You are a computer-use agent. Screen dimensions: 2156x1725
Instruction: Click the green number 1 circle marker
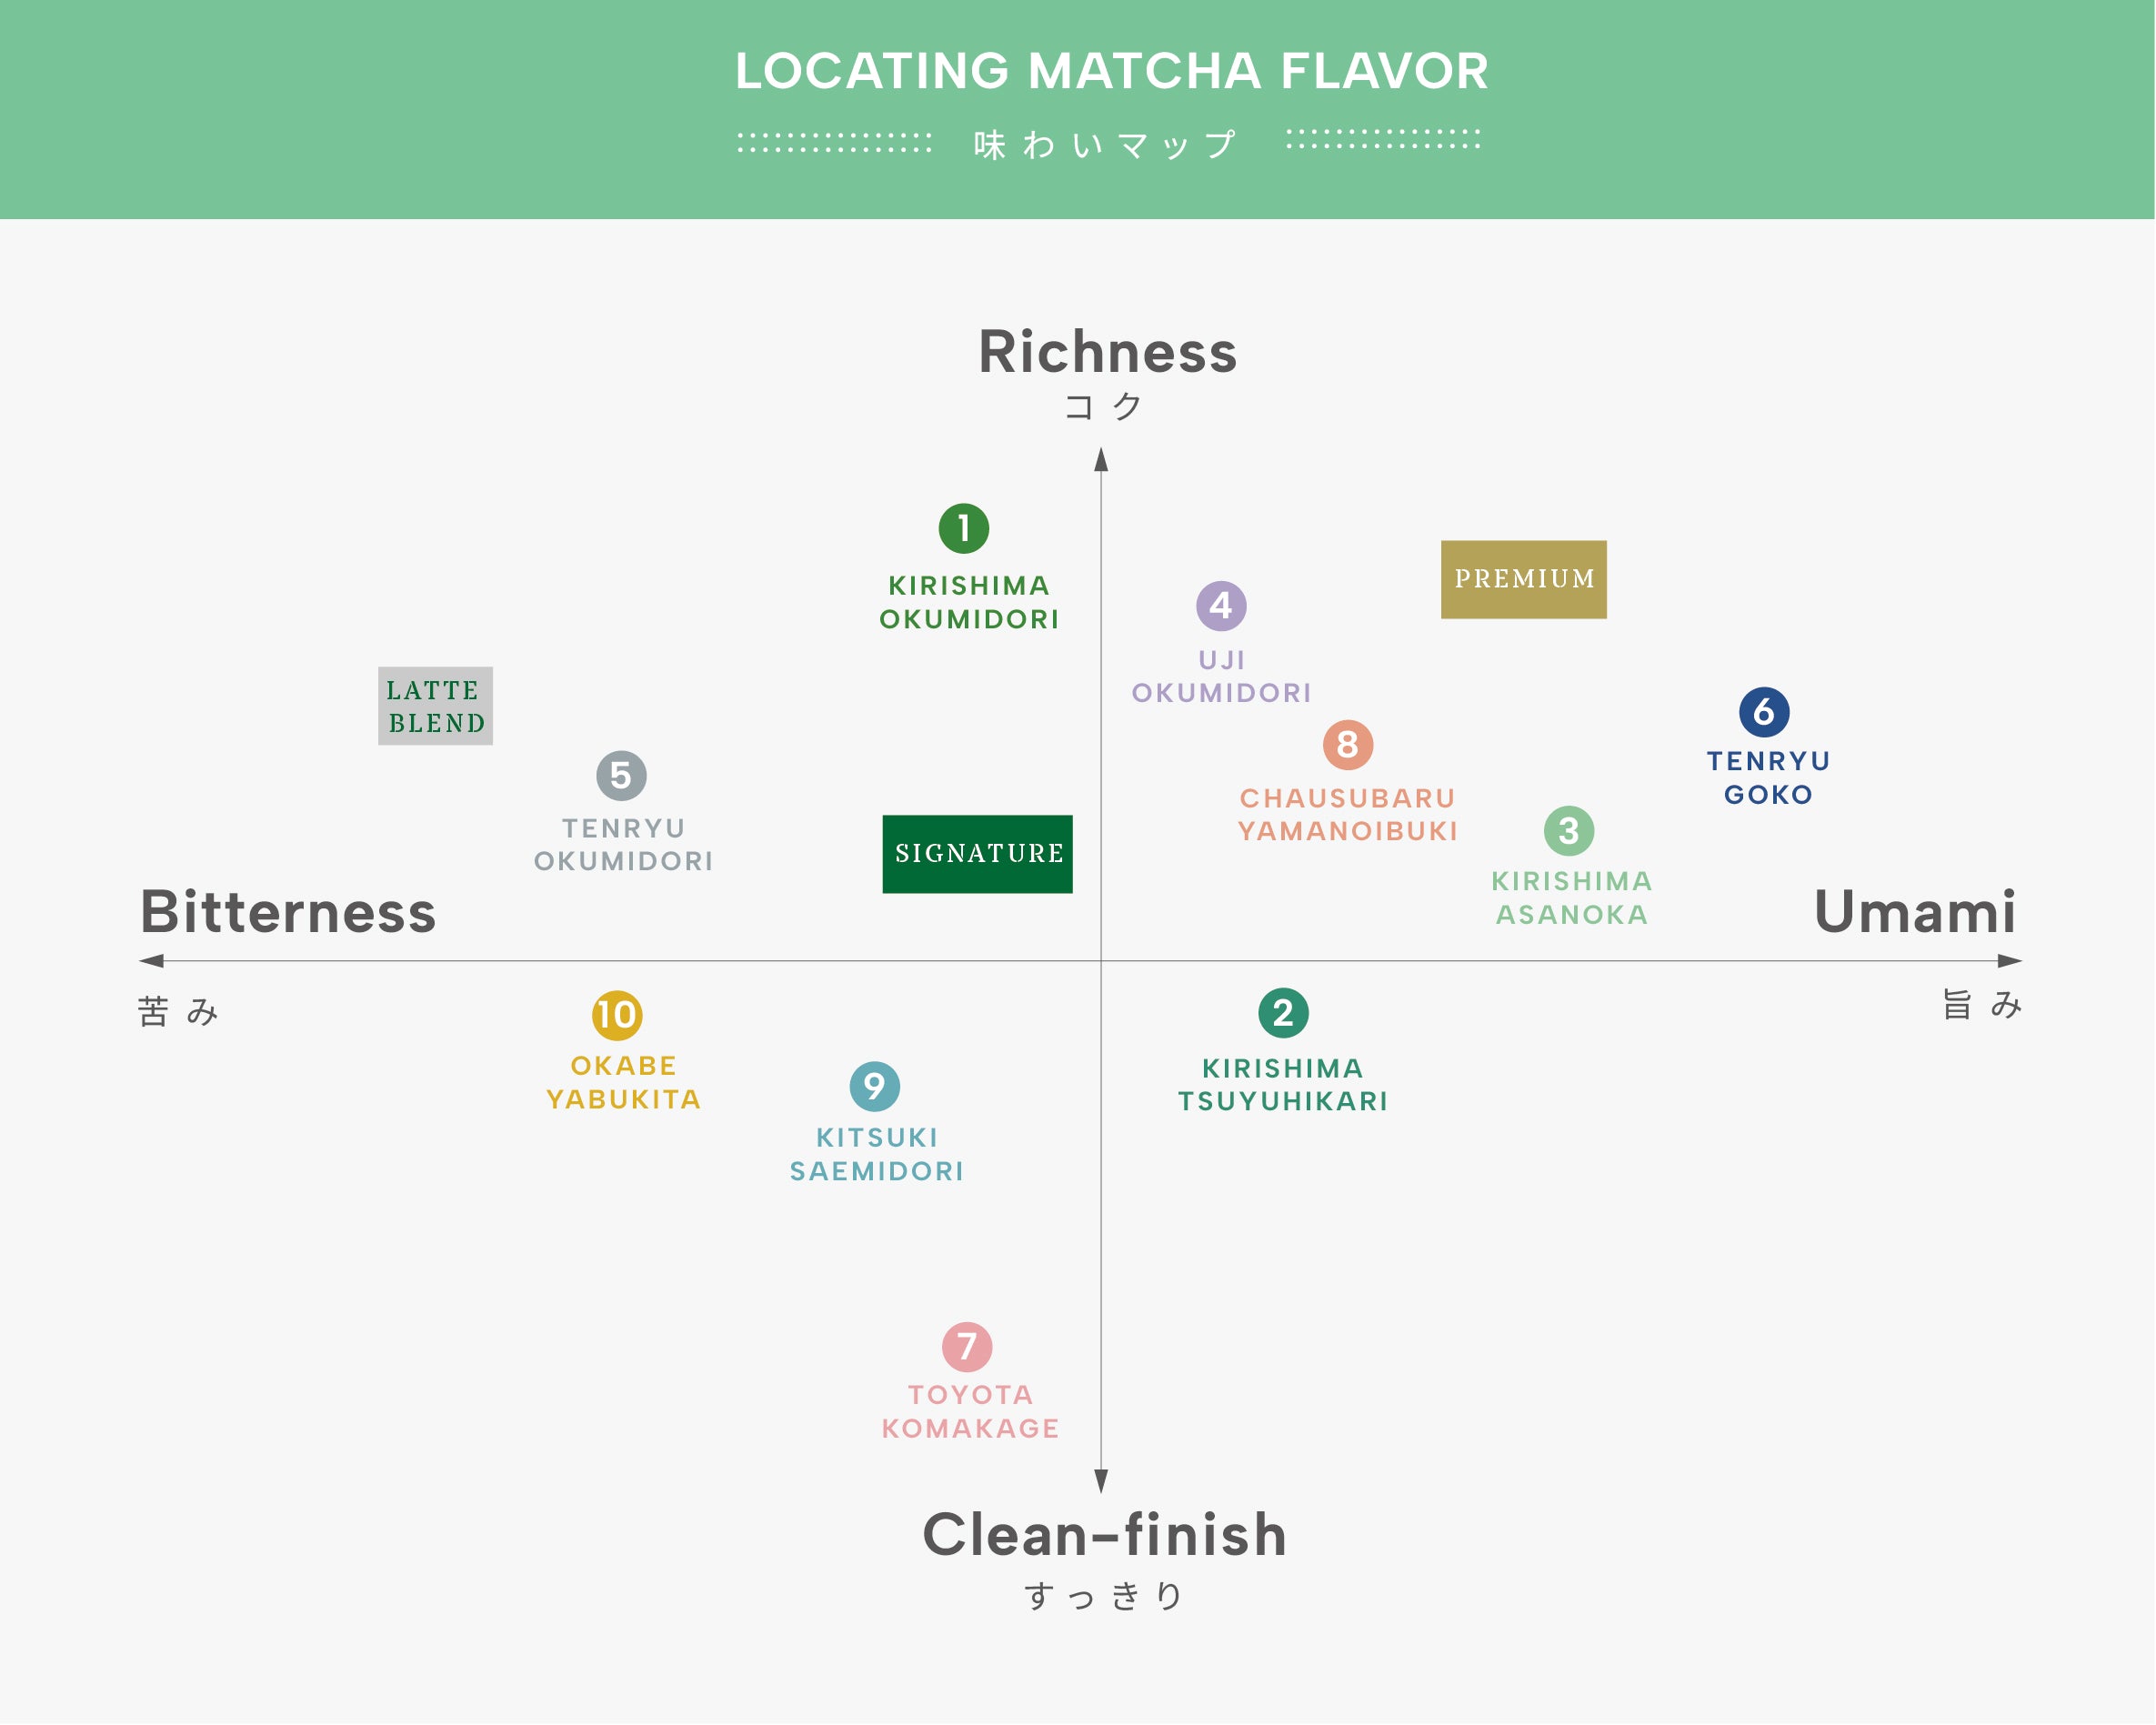964,528
